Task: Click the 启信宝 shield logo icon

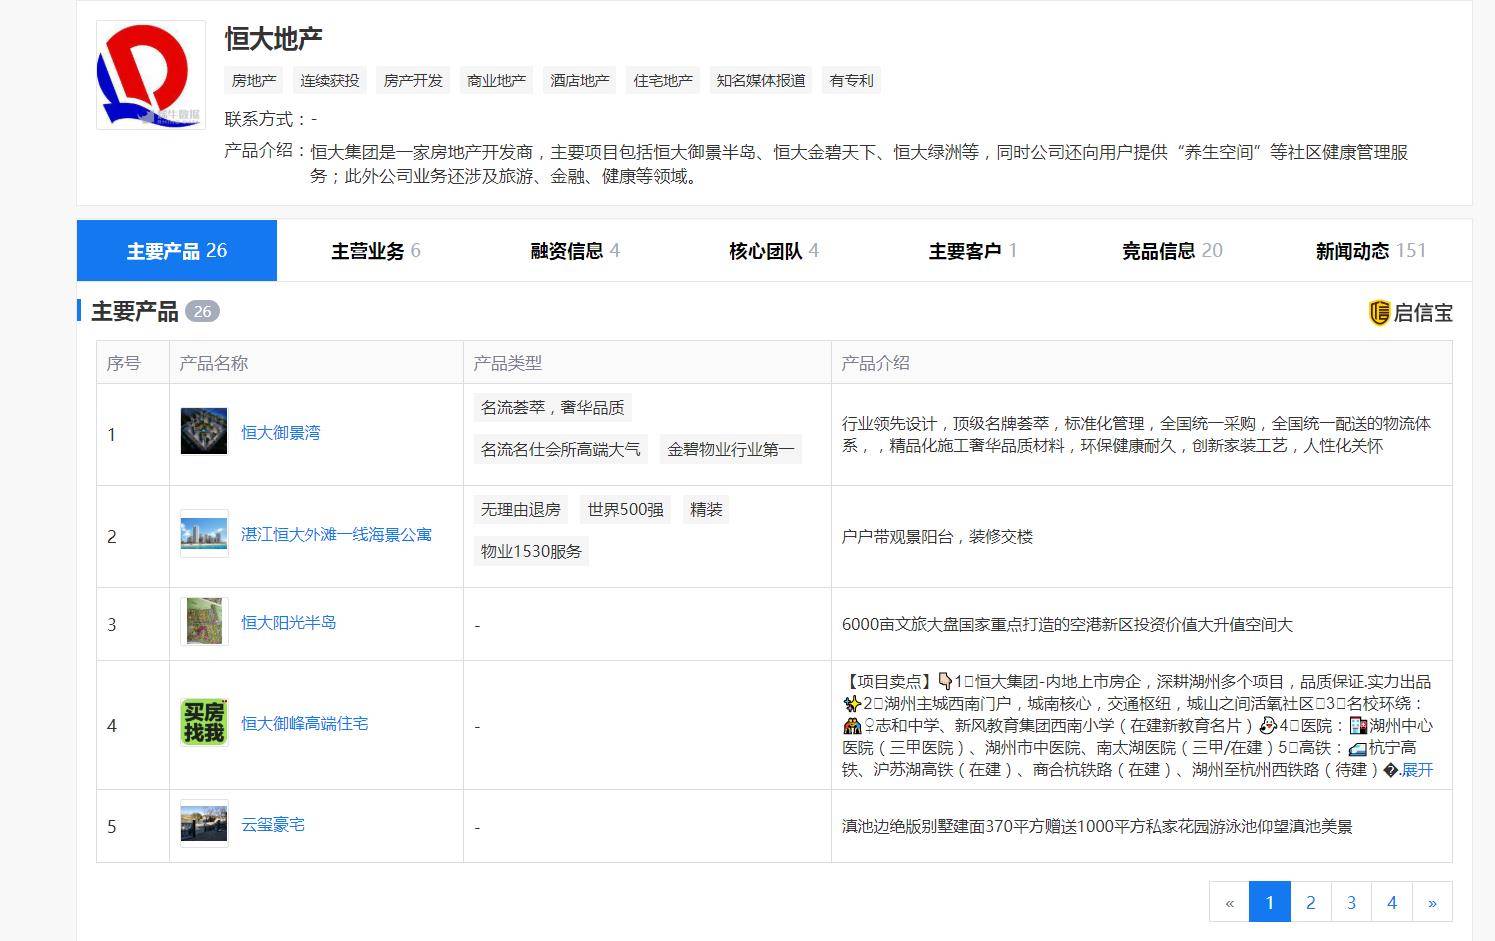Action: (1380, 312)
